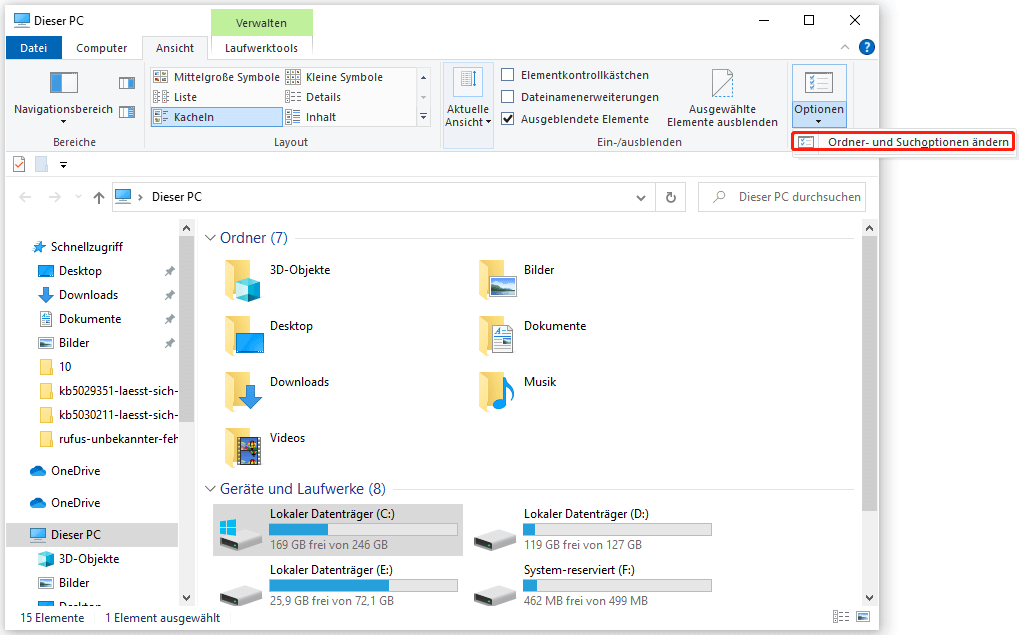
Task: Click the refresh button beside address bar
Action: [x=671, y=197]
